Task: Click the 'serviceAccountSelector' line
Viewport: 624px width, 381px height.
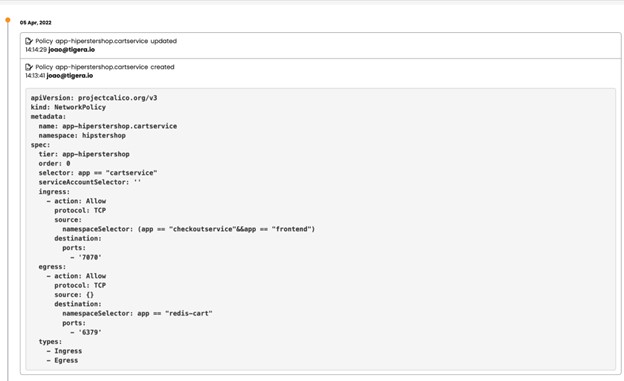Action: [x=90, y=182]
